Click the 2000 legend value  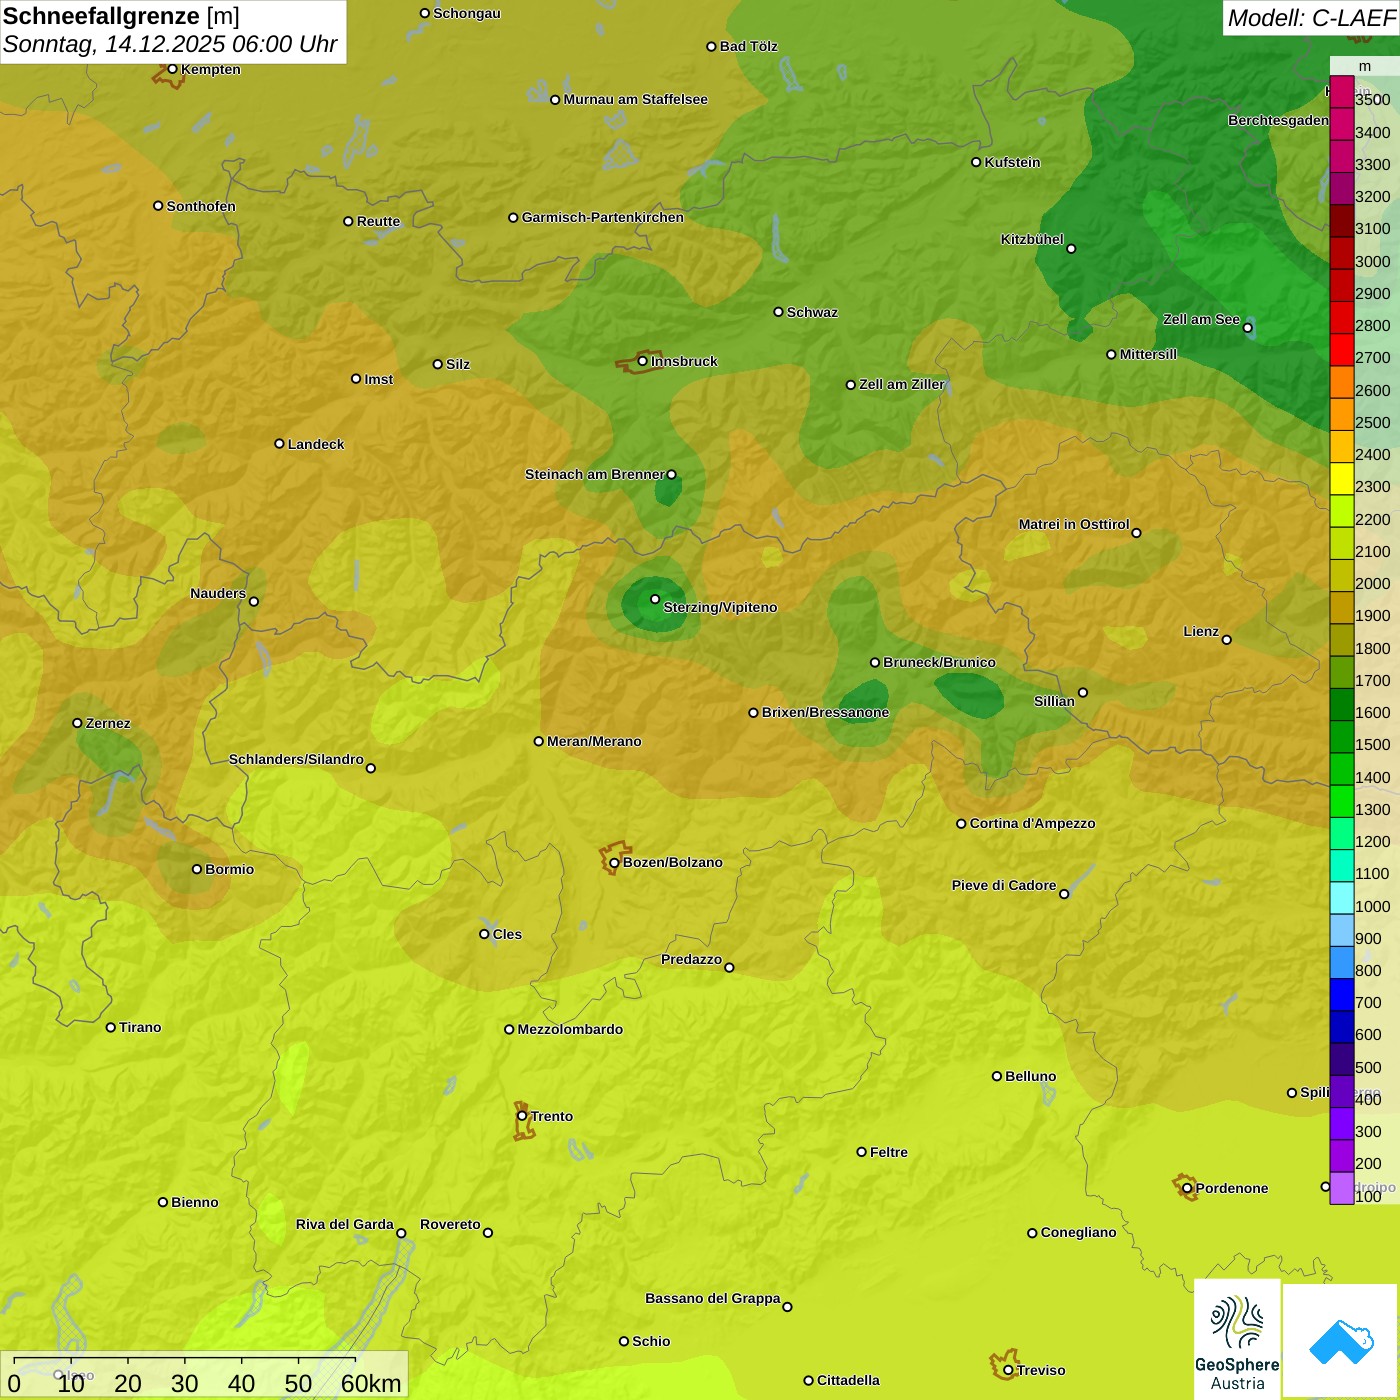(x=1372, y=583)
